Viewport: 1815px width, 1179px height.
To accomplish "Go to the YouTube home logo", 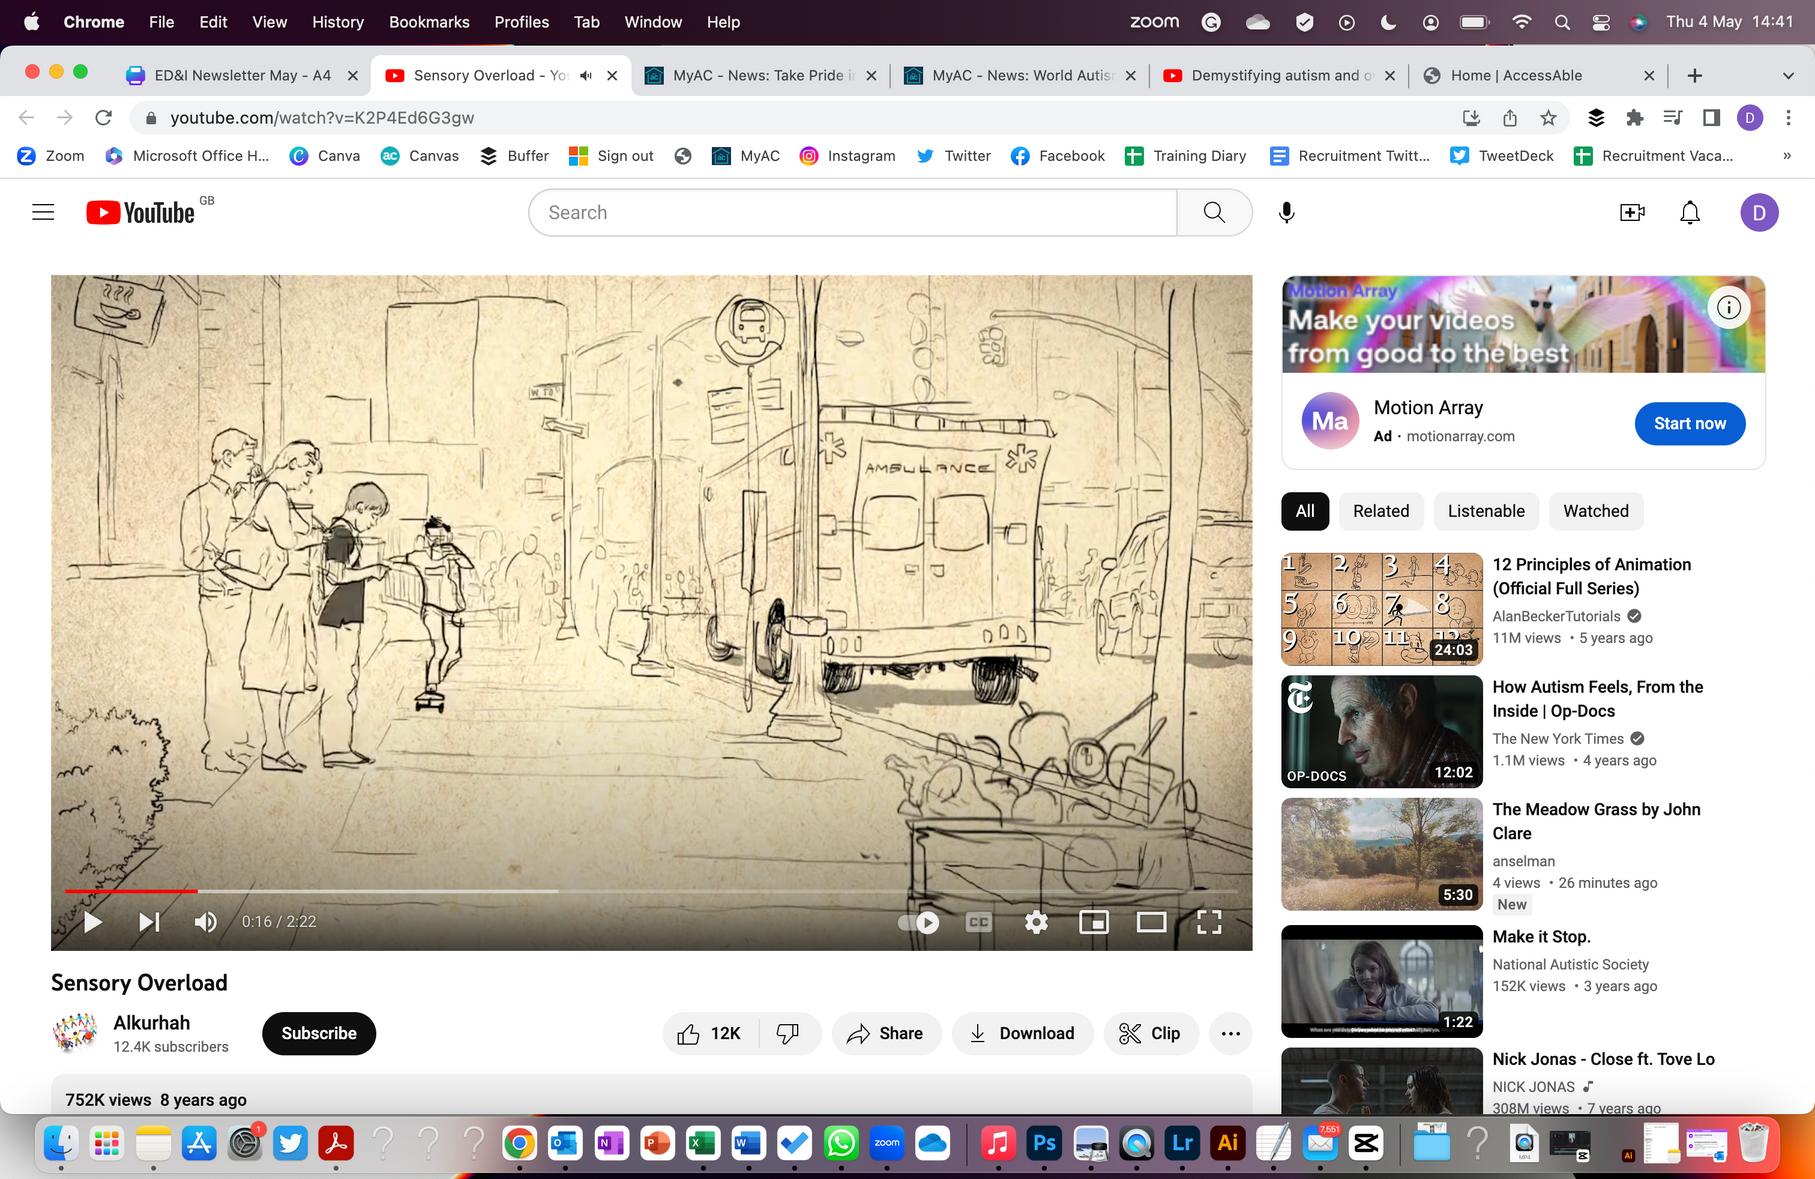I will 140,212.
